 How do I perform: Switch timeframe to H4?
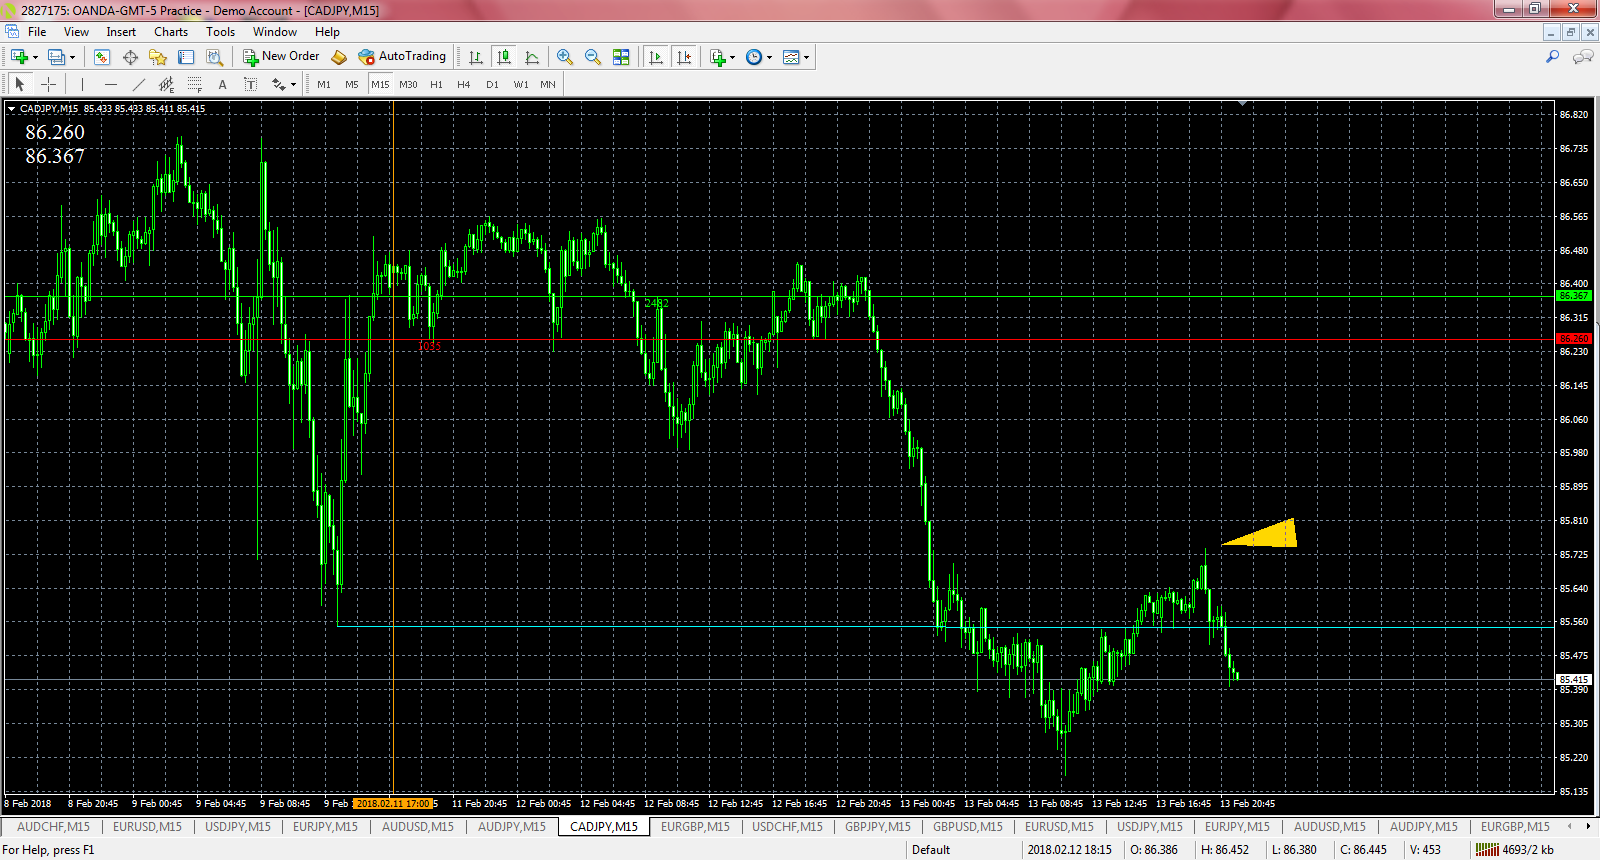coord(464,84)
